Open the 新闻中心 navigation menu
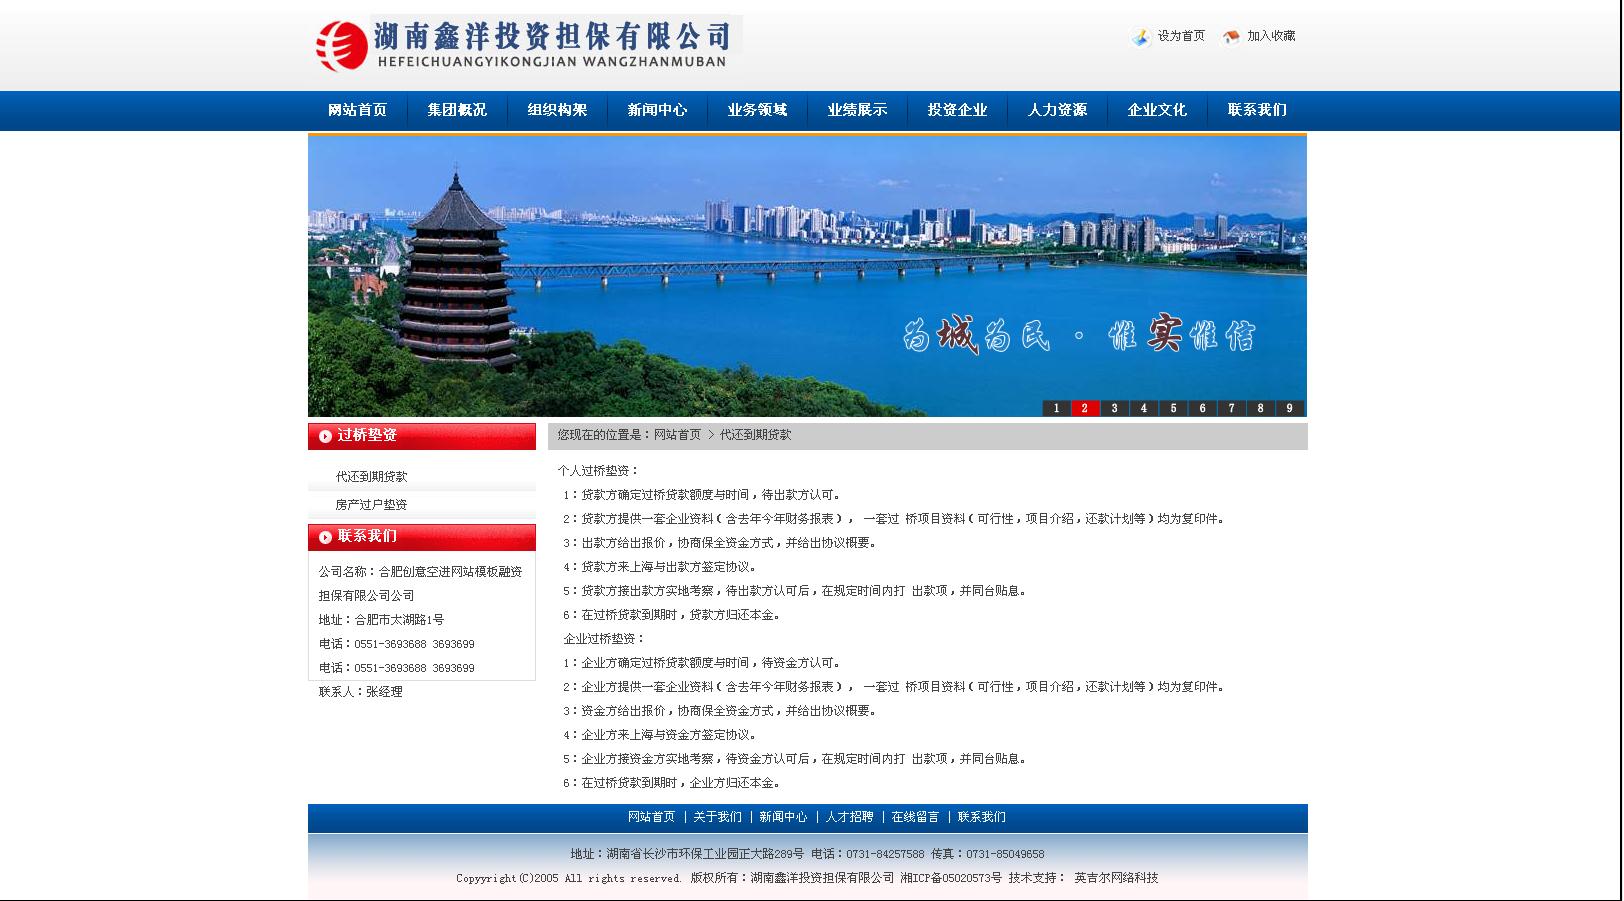The width and height of the screenshot is (1624, 901). pos(657,110)
